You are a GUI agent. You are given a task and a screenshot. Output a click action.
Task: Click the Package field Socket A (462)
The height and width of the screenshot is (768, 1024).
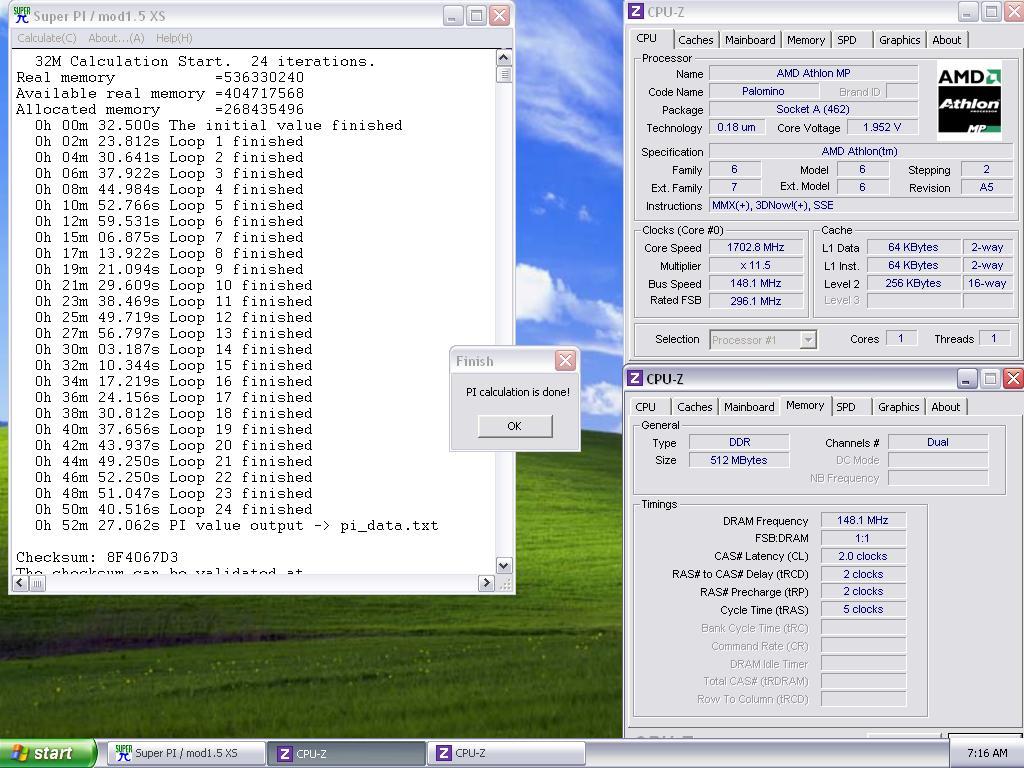(x=813, y=109)
